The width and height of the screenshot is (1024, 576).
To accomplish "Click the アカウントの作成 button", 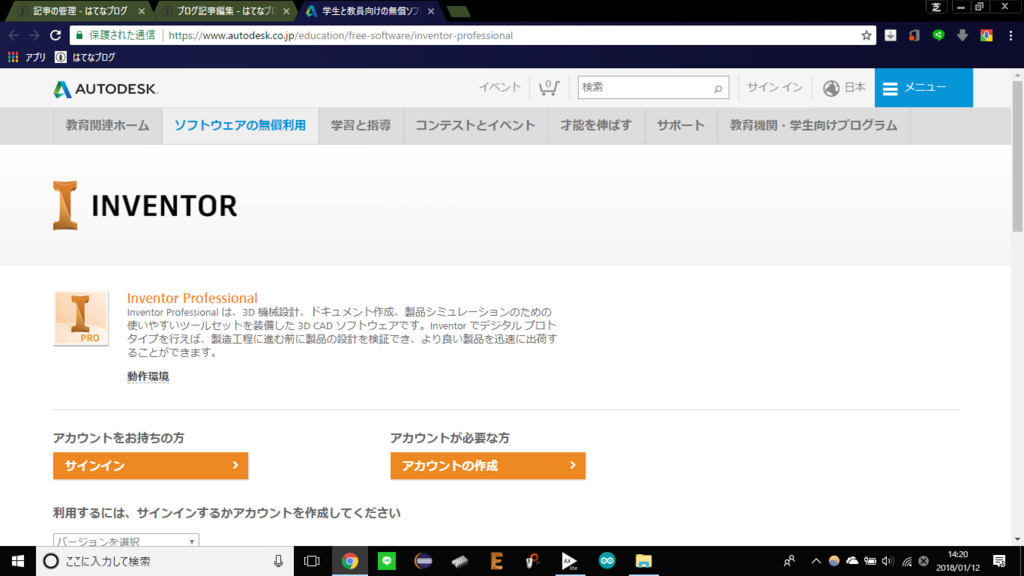I will tap(488, 466).
